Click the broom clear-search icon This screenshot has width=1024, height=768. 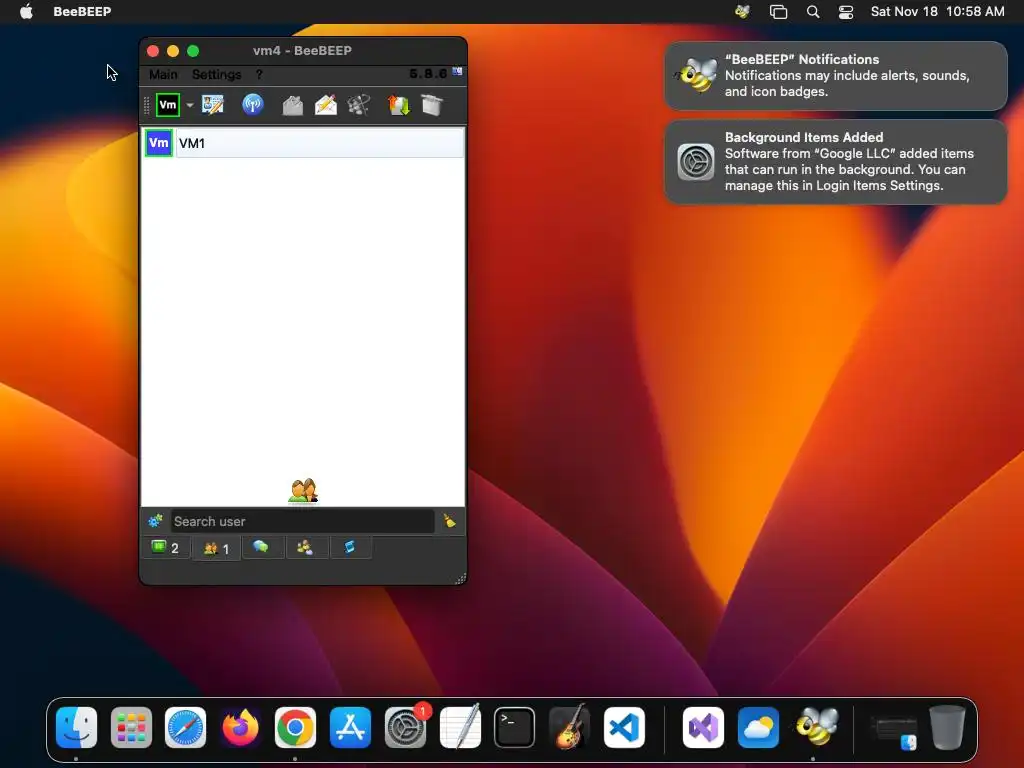point(449,520)
